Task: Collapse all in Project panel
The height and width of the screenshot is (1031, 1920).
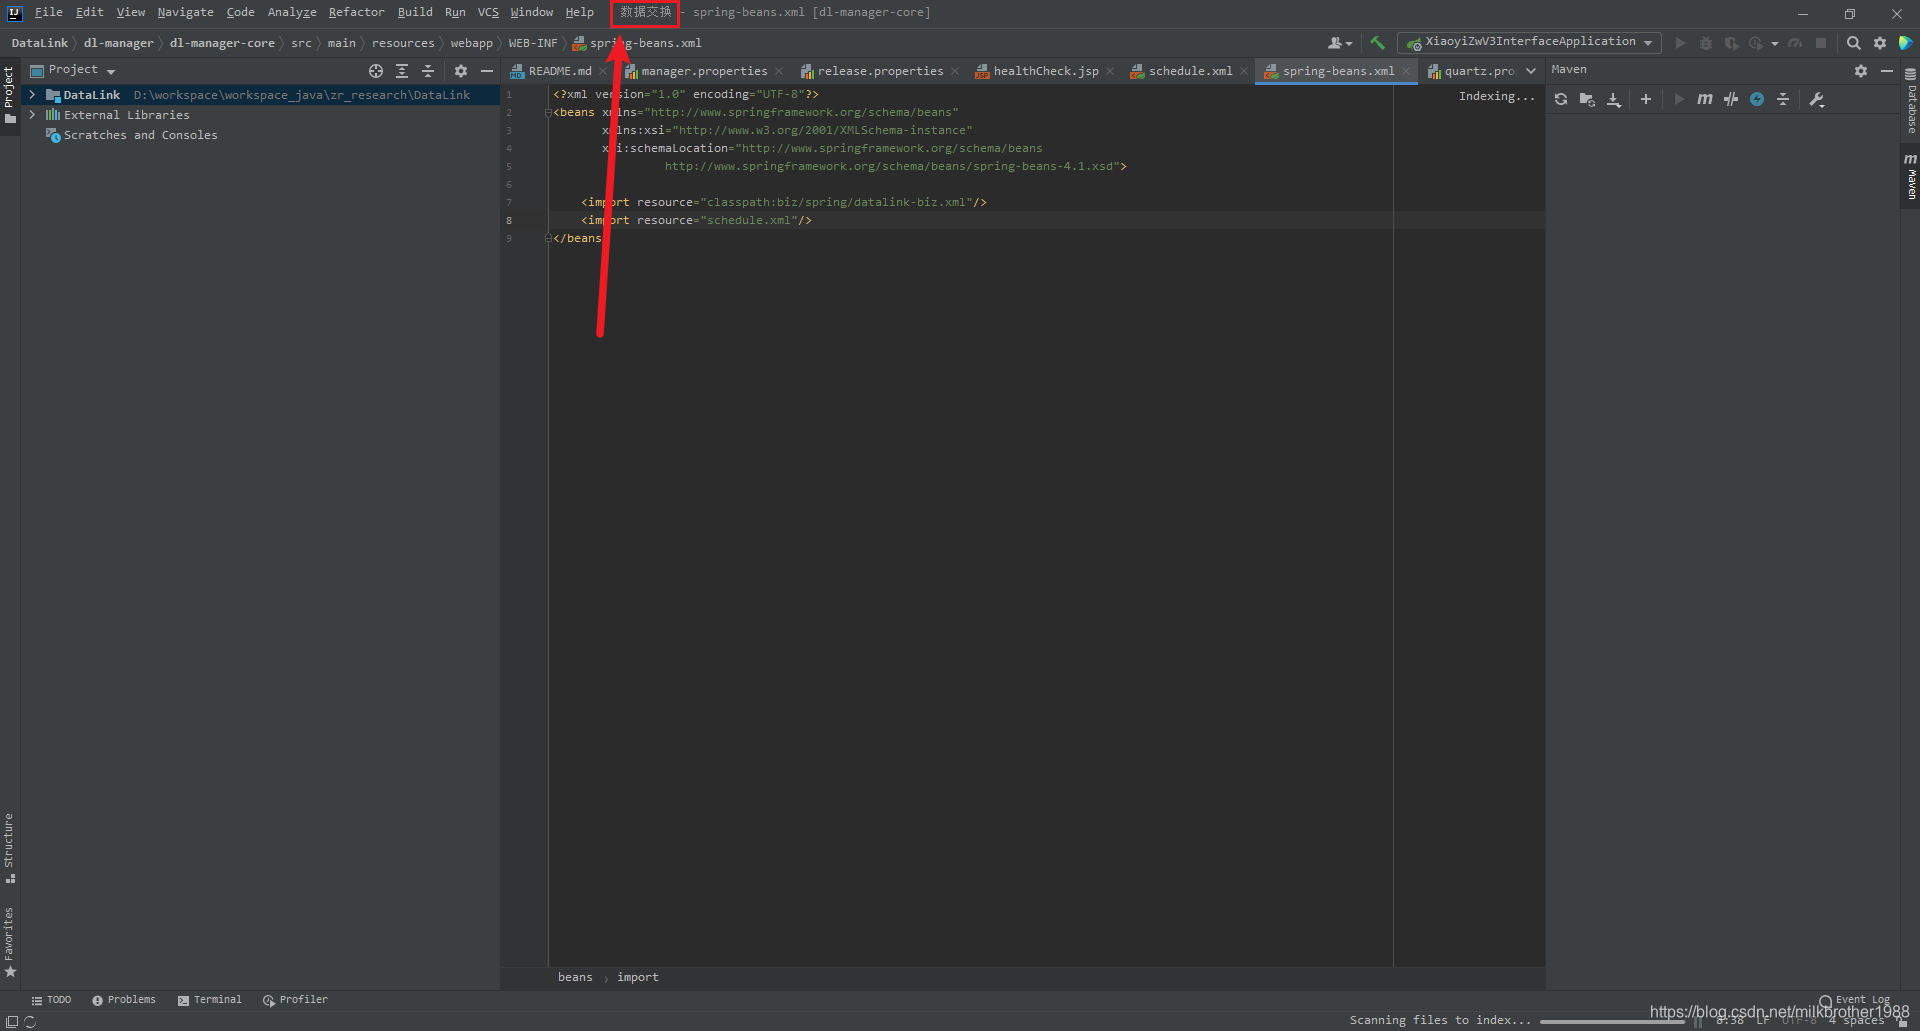Action: 428,71
